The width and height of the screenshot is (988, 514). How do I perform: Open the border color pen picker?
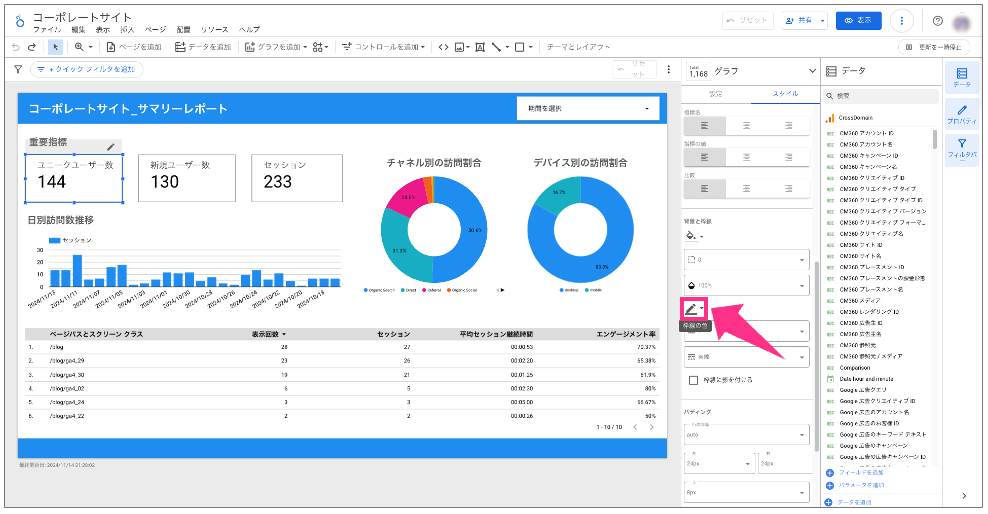click(694, 309)
